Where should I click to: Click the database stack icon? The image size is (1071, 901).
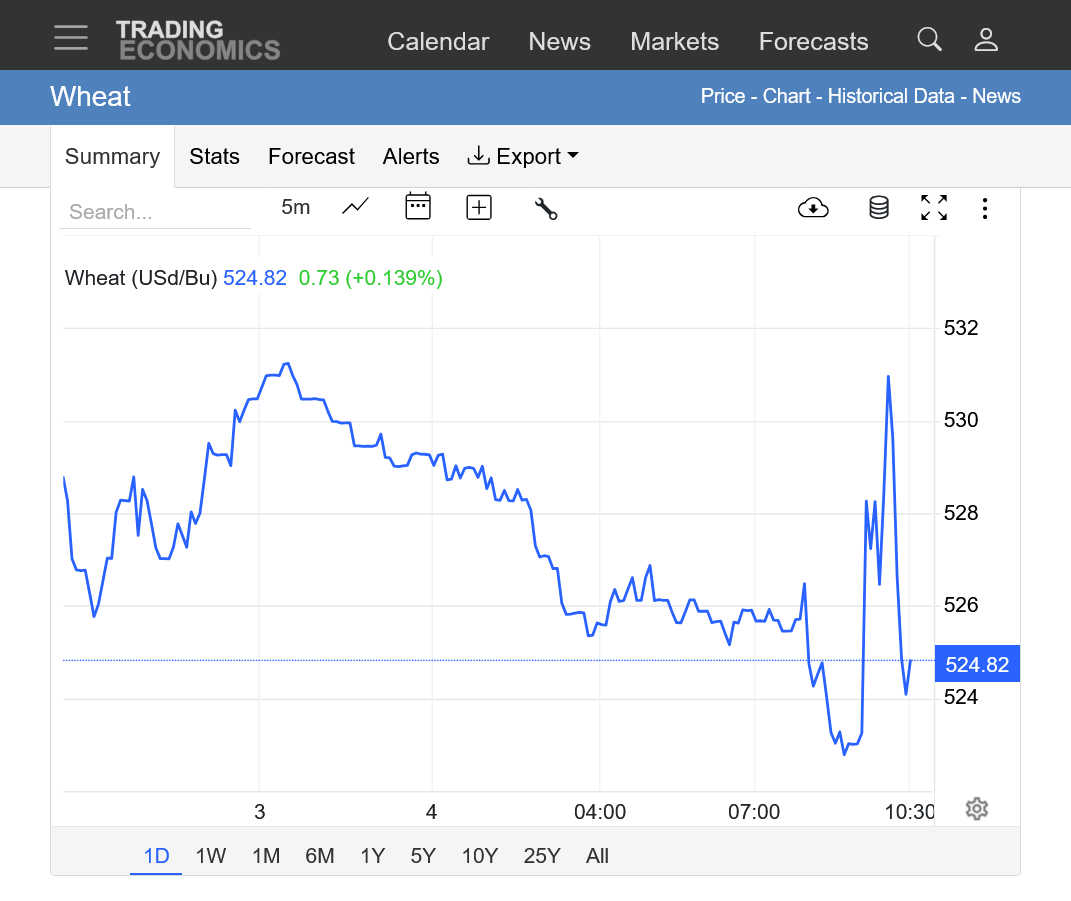point(878,208)
